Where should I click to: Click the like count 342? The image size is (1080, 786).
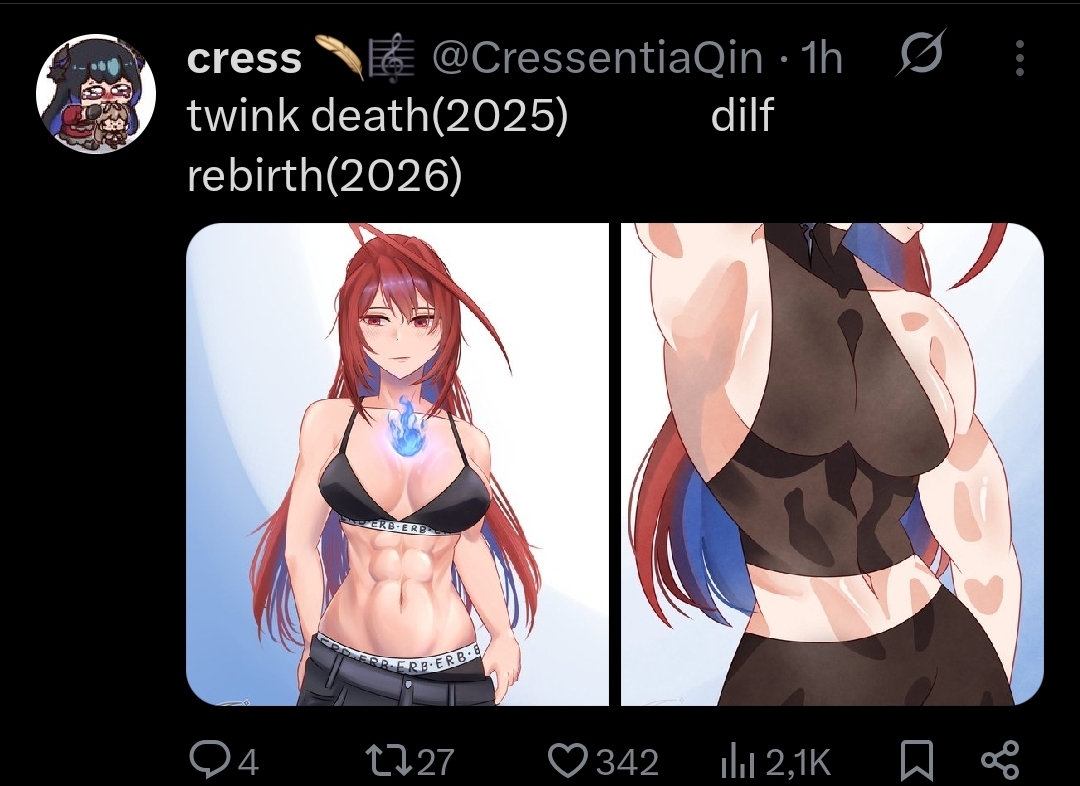coord(627,762)
